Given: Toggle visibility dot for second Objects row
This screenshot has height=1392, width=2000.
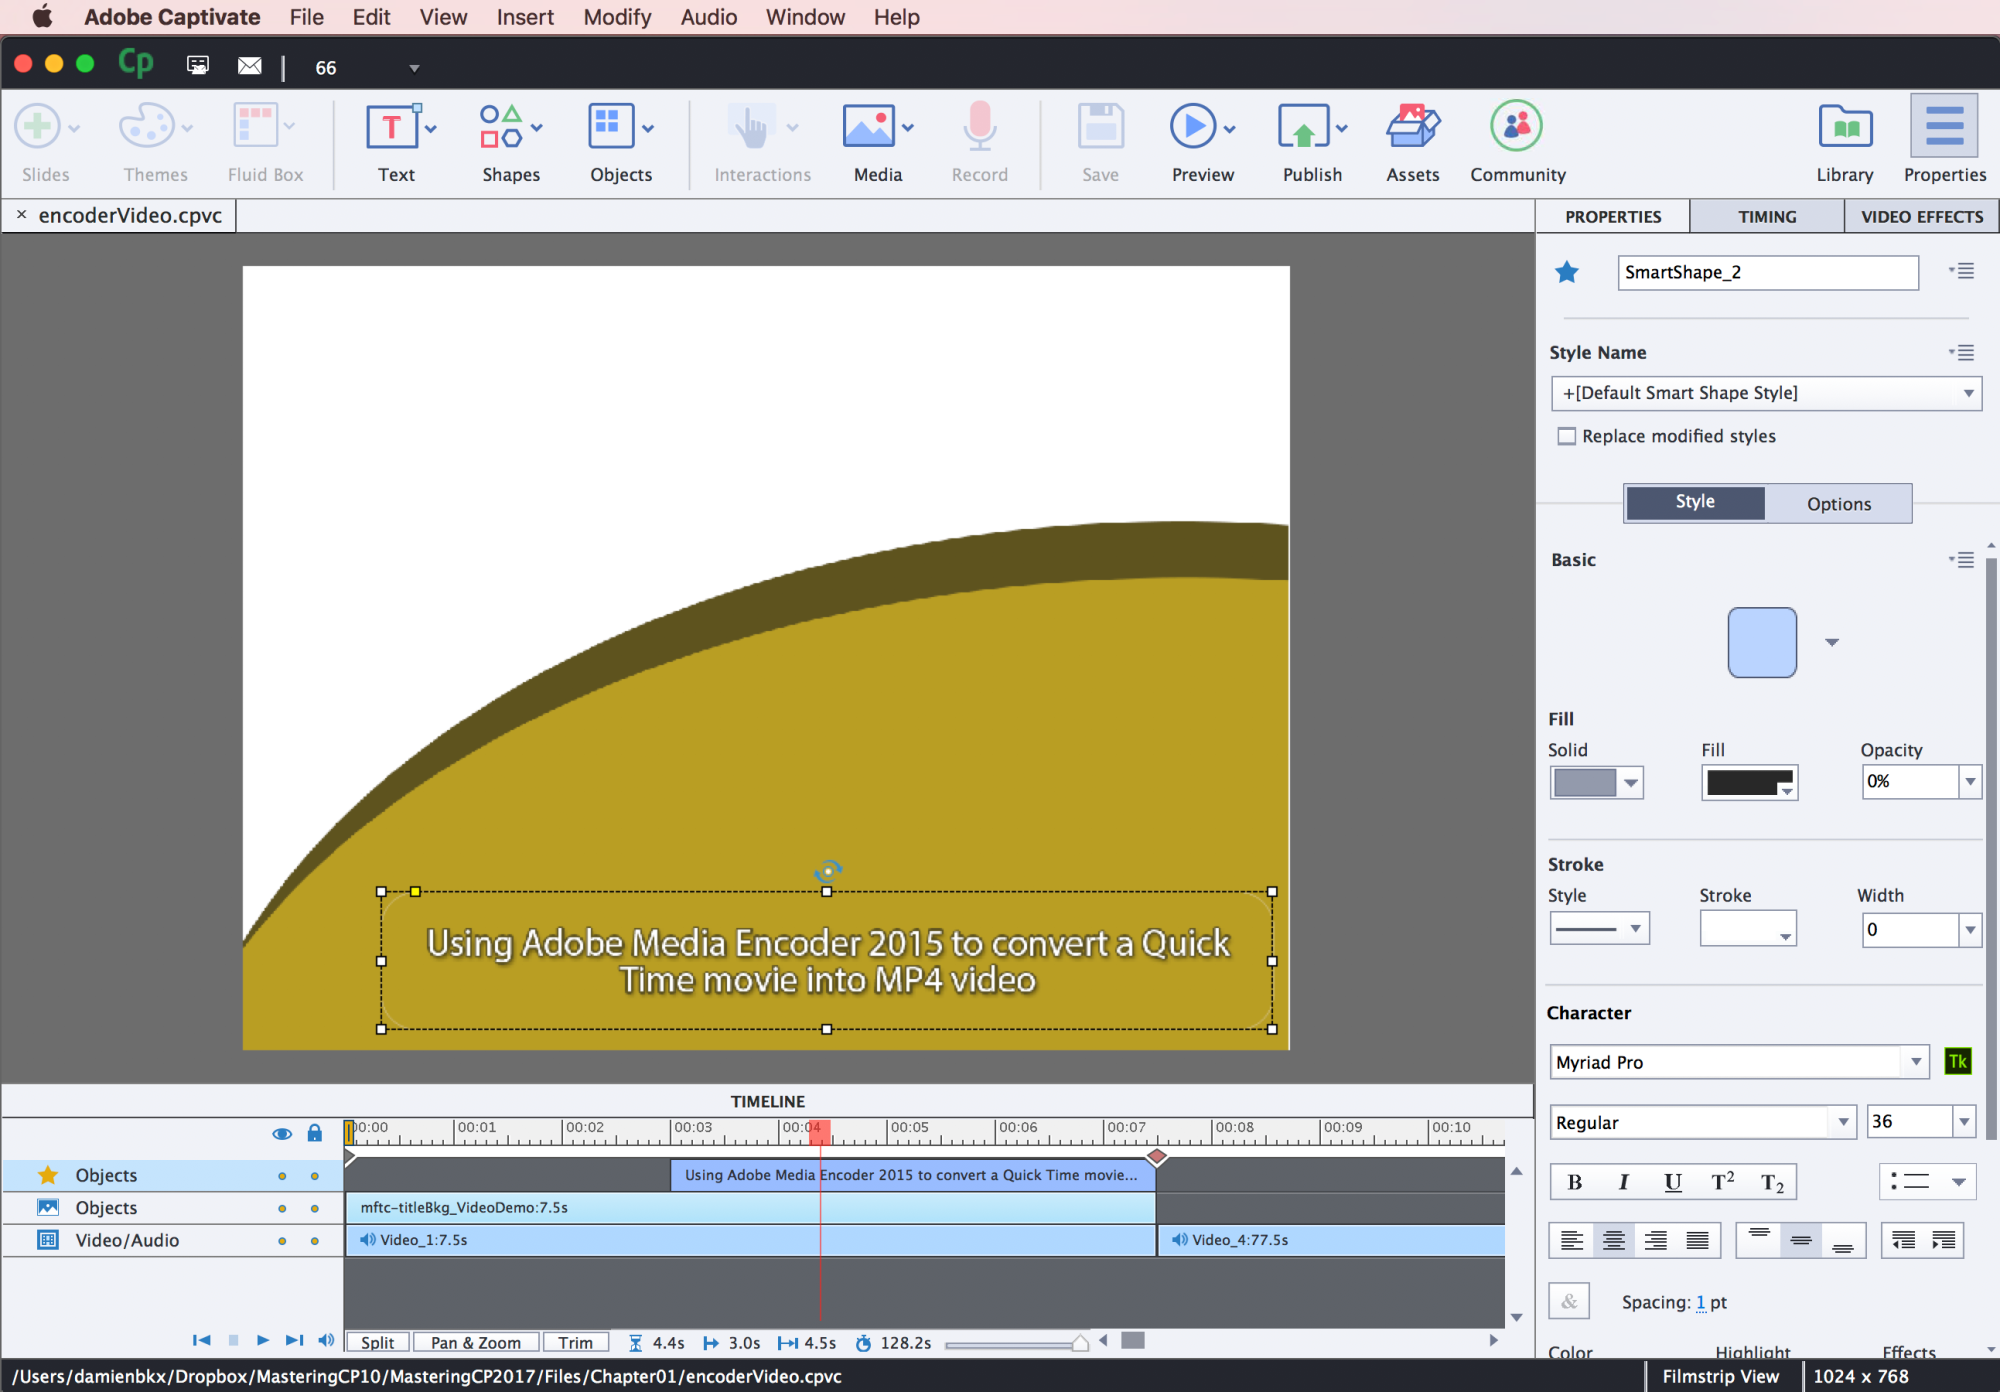Looking at the screenshot, I should click(x=282, y=1209).
